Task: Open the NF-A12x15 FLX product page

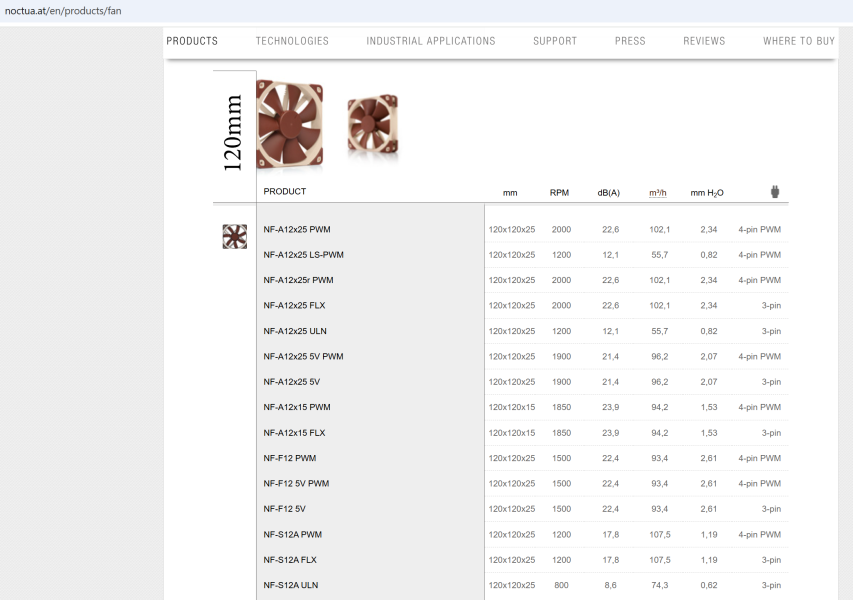Action: [x=294, y=433]
